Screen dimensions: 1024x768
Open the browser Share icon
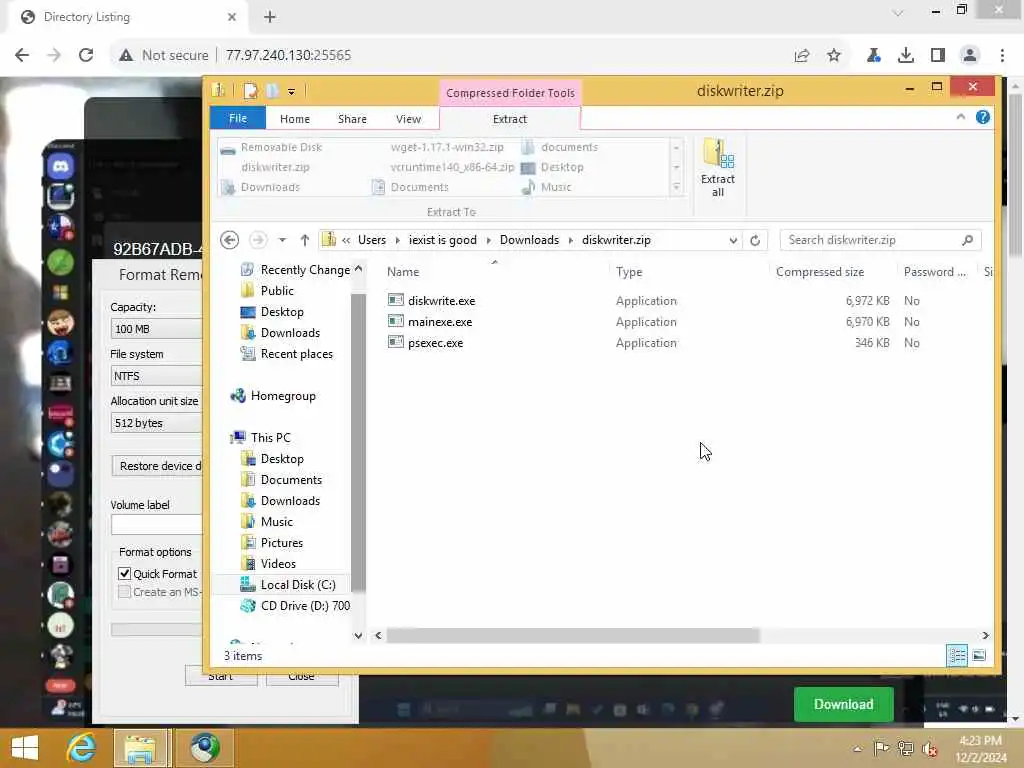click(x=802, y=55)
